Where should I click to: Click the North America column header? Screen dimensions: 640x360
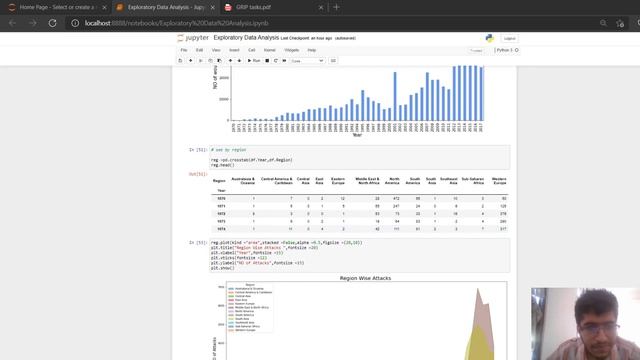[392, 181]
